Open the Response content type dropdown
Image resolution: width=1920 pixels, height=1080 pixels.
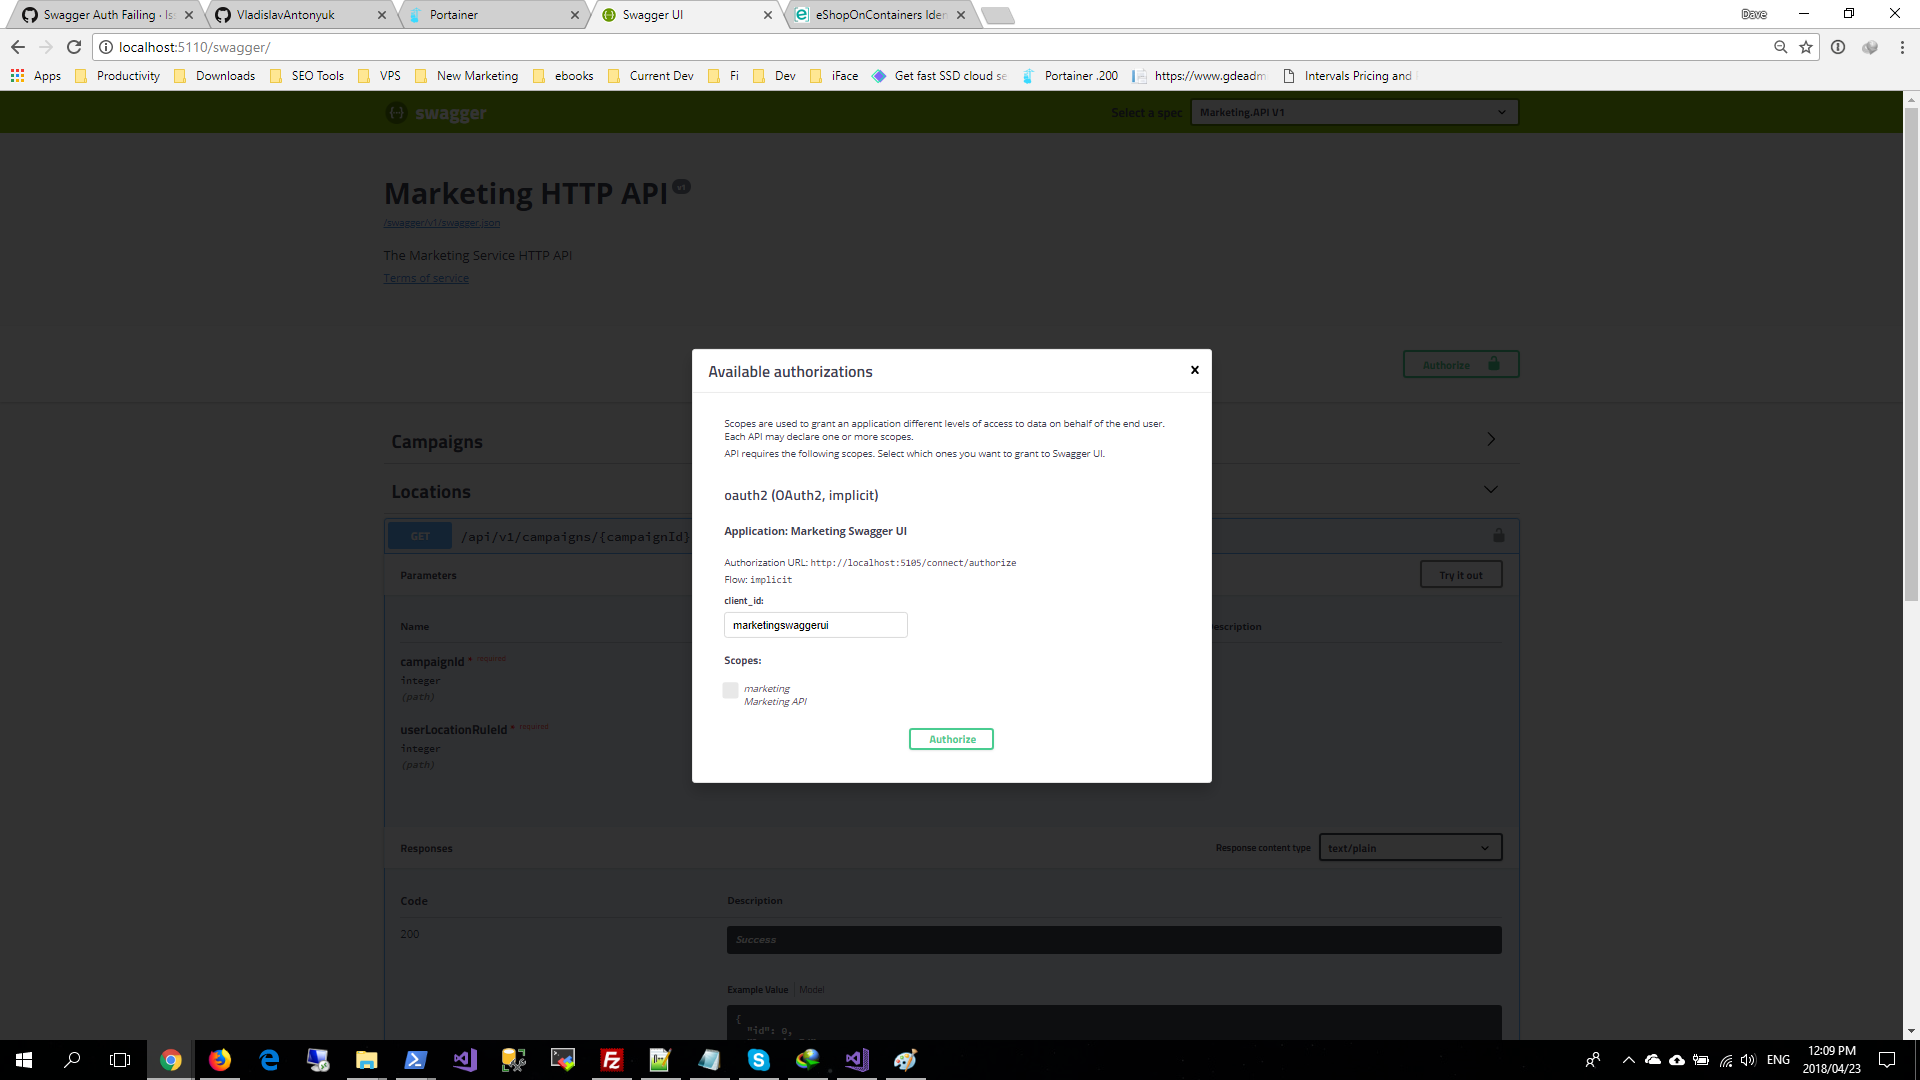click(1410, 848)
